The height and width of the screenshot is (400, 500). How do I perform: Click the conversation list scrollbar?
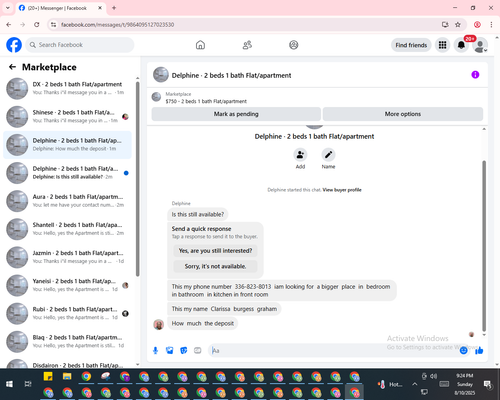(137, 178)
